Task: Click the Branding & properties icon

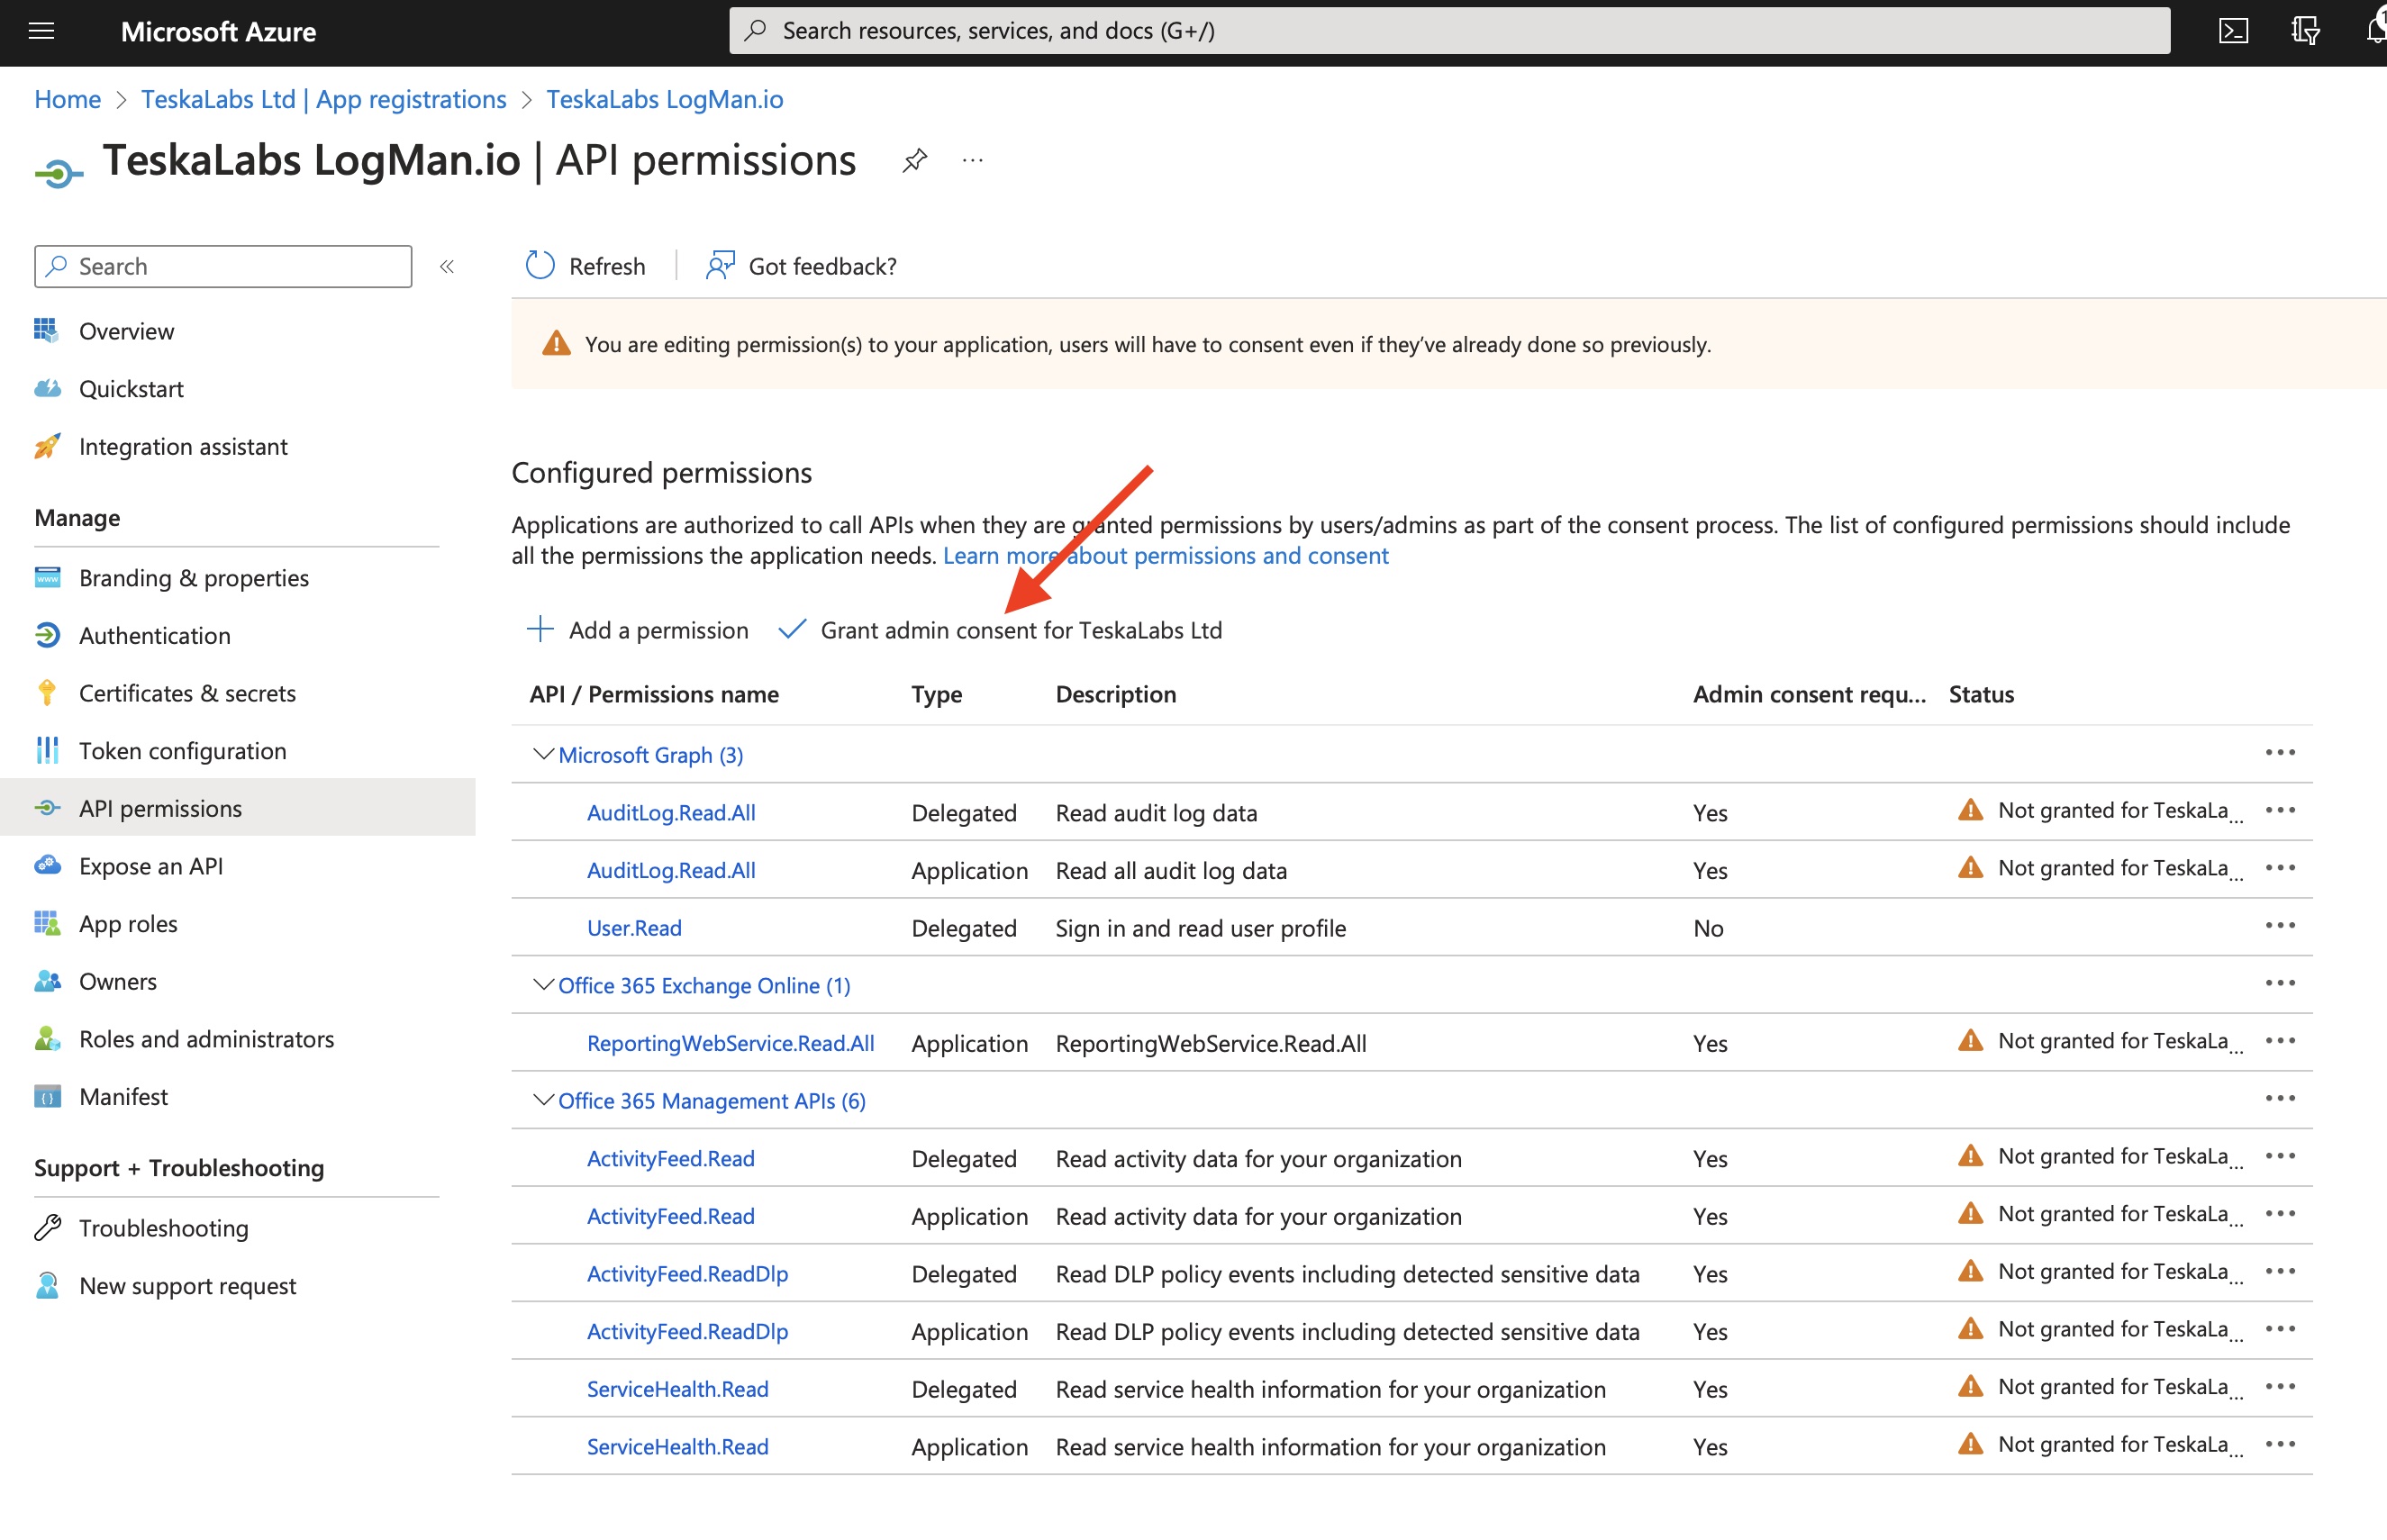Action: pyautogui.click(x=47, y=578)
